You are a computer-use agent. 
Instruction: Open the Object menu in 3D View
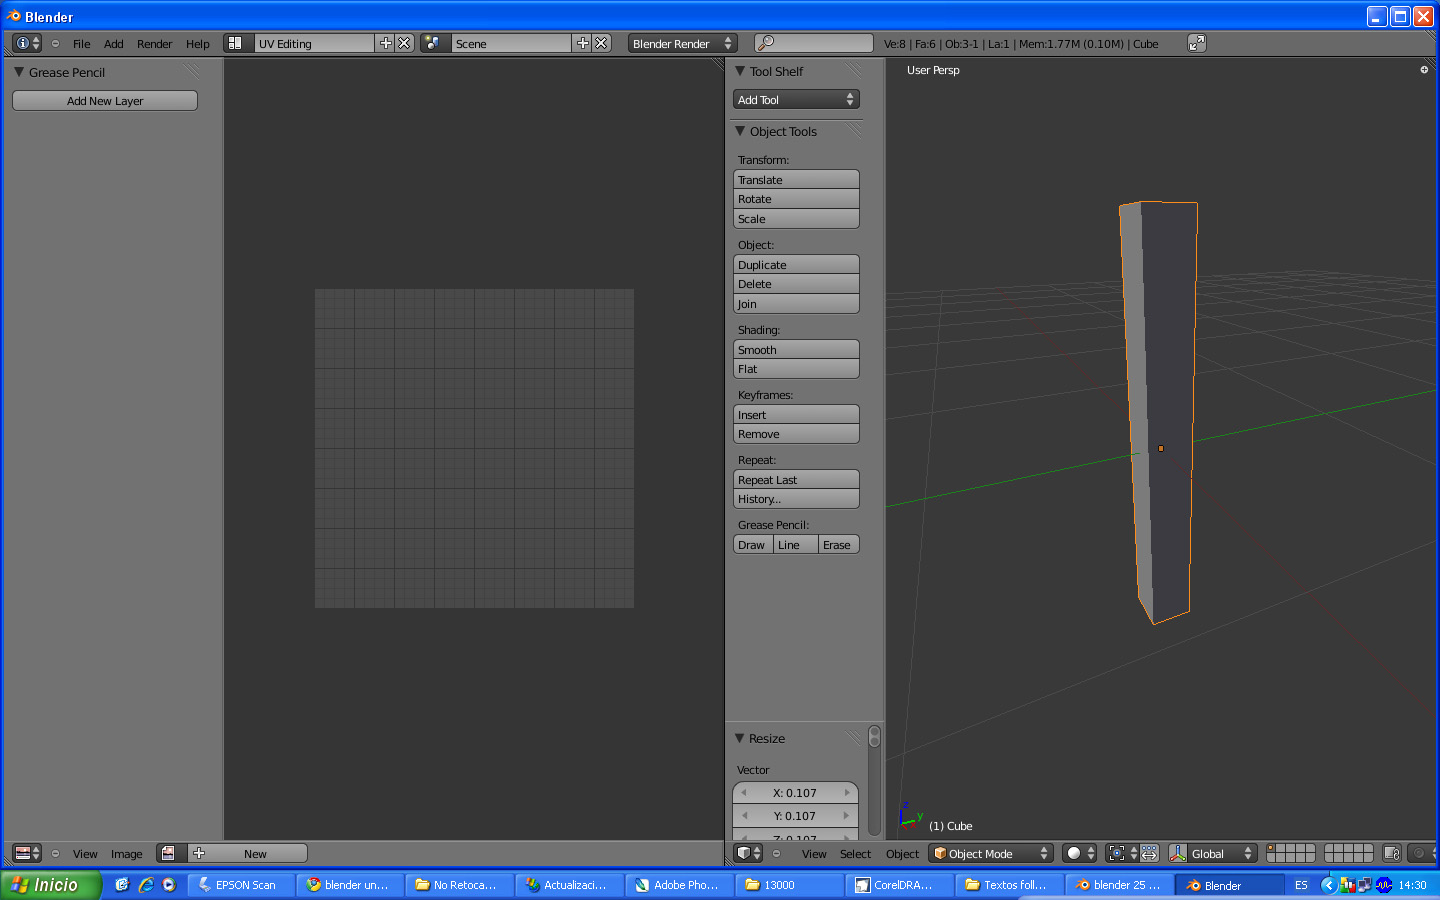pos(902,854)
